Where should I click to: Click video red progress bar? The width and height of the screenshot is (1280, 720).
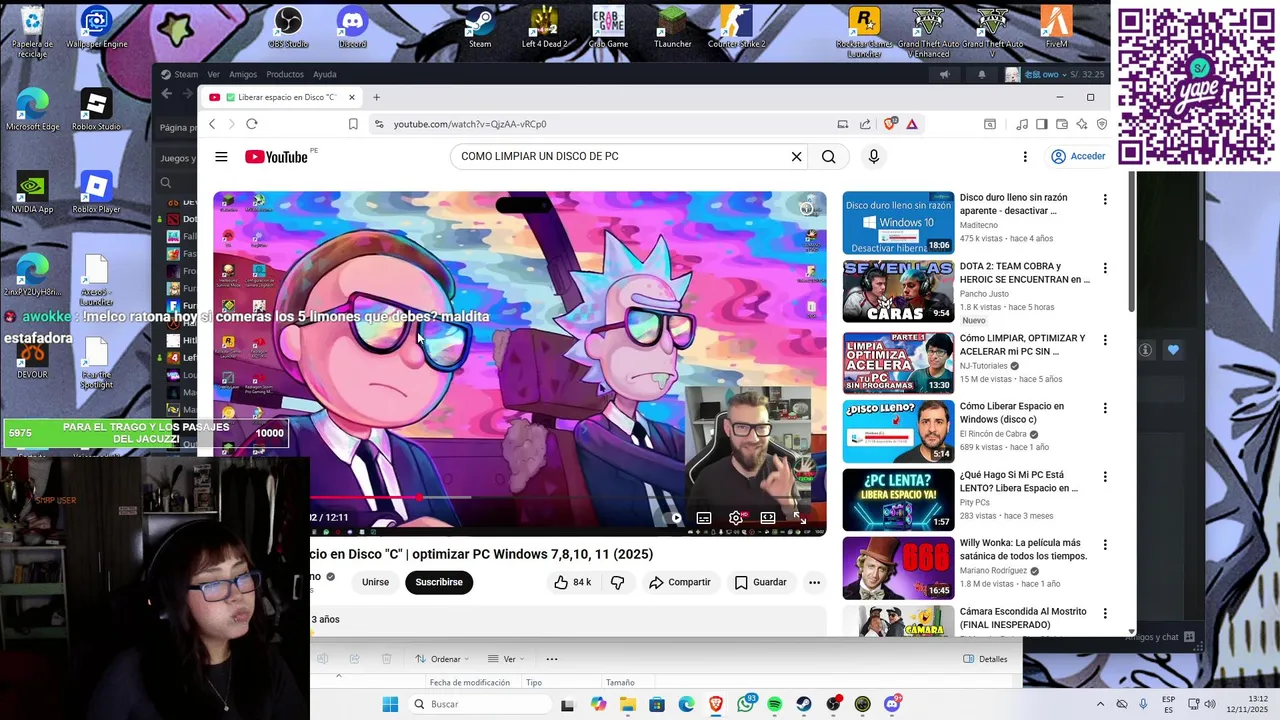(x=365, y=497)
